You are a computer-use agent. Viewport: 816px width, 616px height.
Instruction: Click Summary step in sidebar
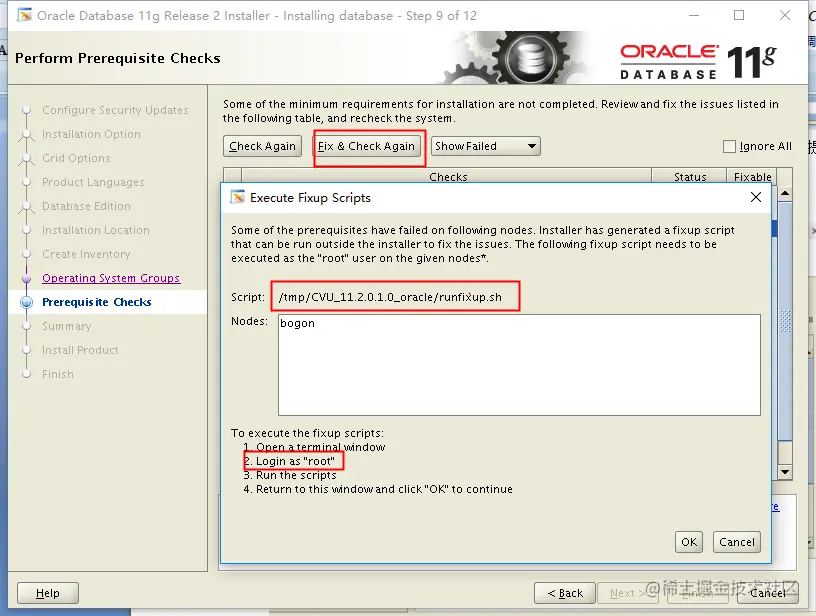pyautogui.click(x=67, y=326)
